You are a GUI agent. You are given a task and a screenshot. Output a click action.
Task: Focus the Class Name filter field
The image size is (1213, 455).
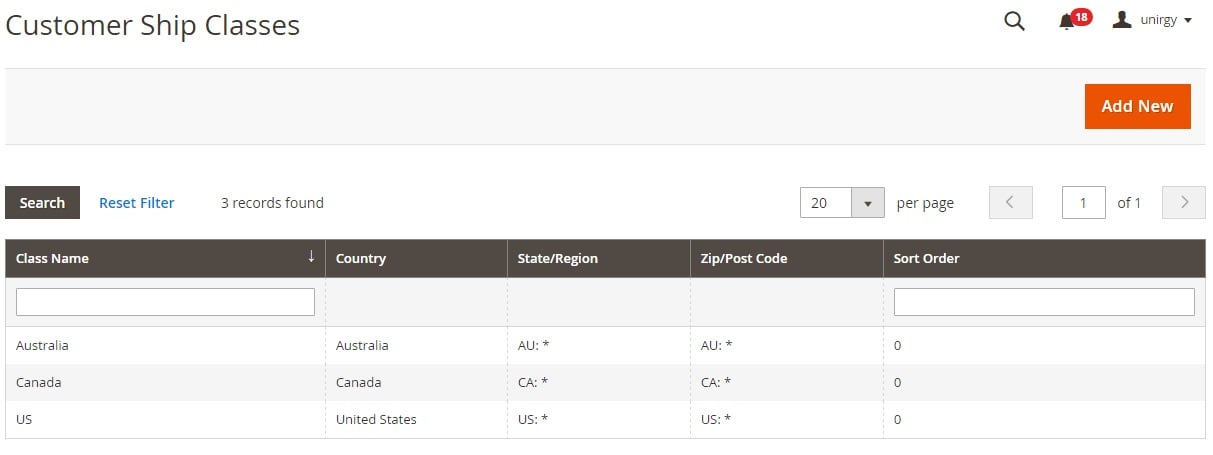coord(165,302)
